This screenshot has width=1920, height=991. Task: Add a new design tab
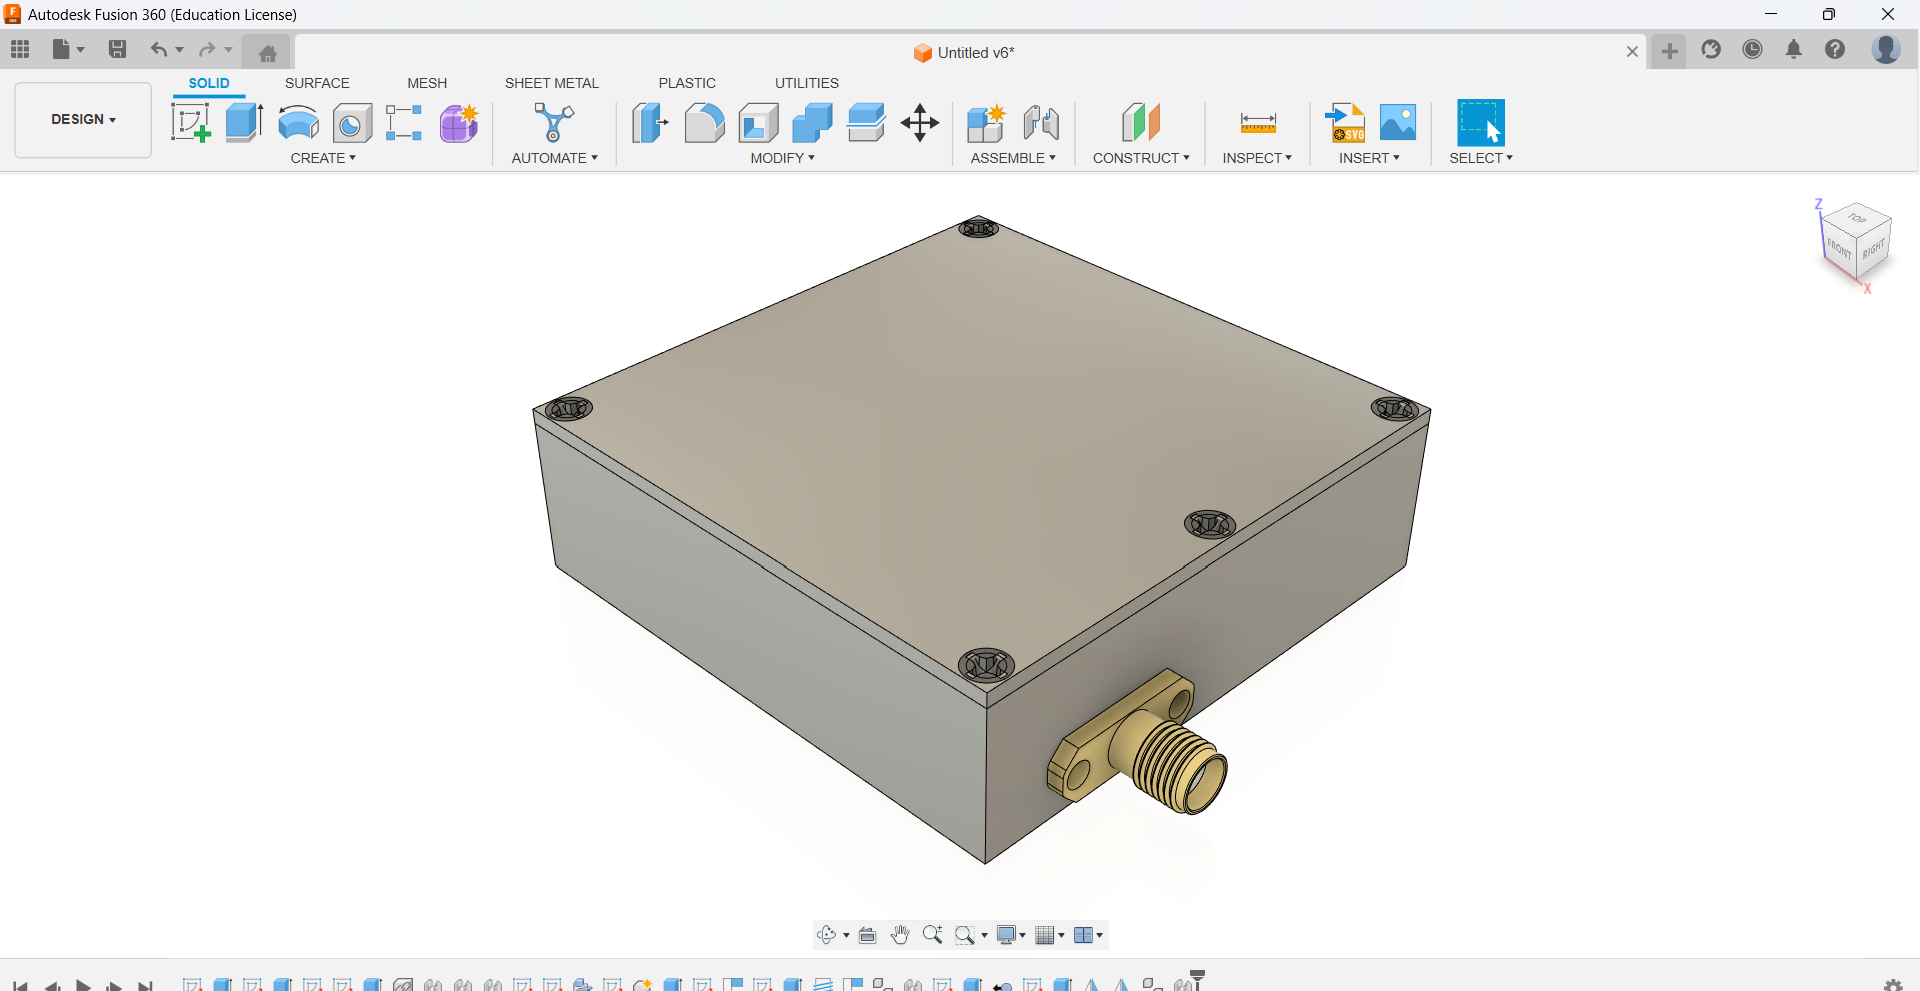pyautogui.click(x=1669, y=51)
